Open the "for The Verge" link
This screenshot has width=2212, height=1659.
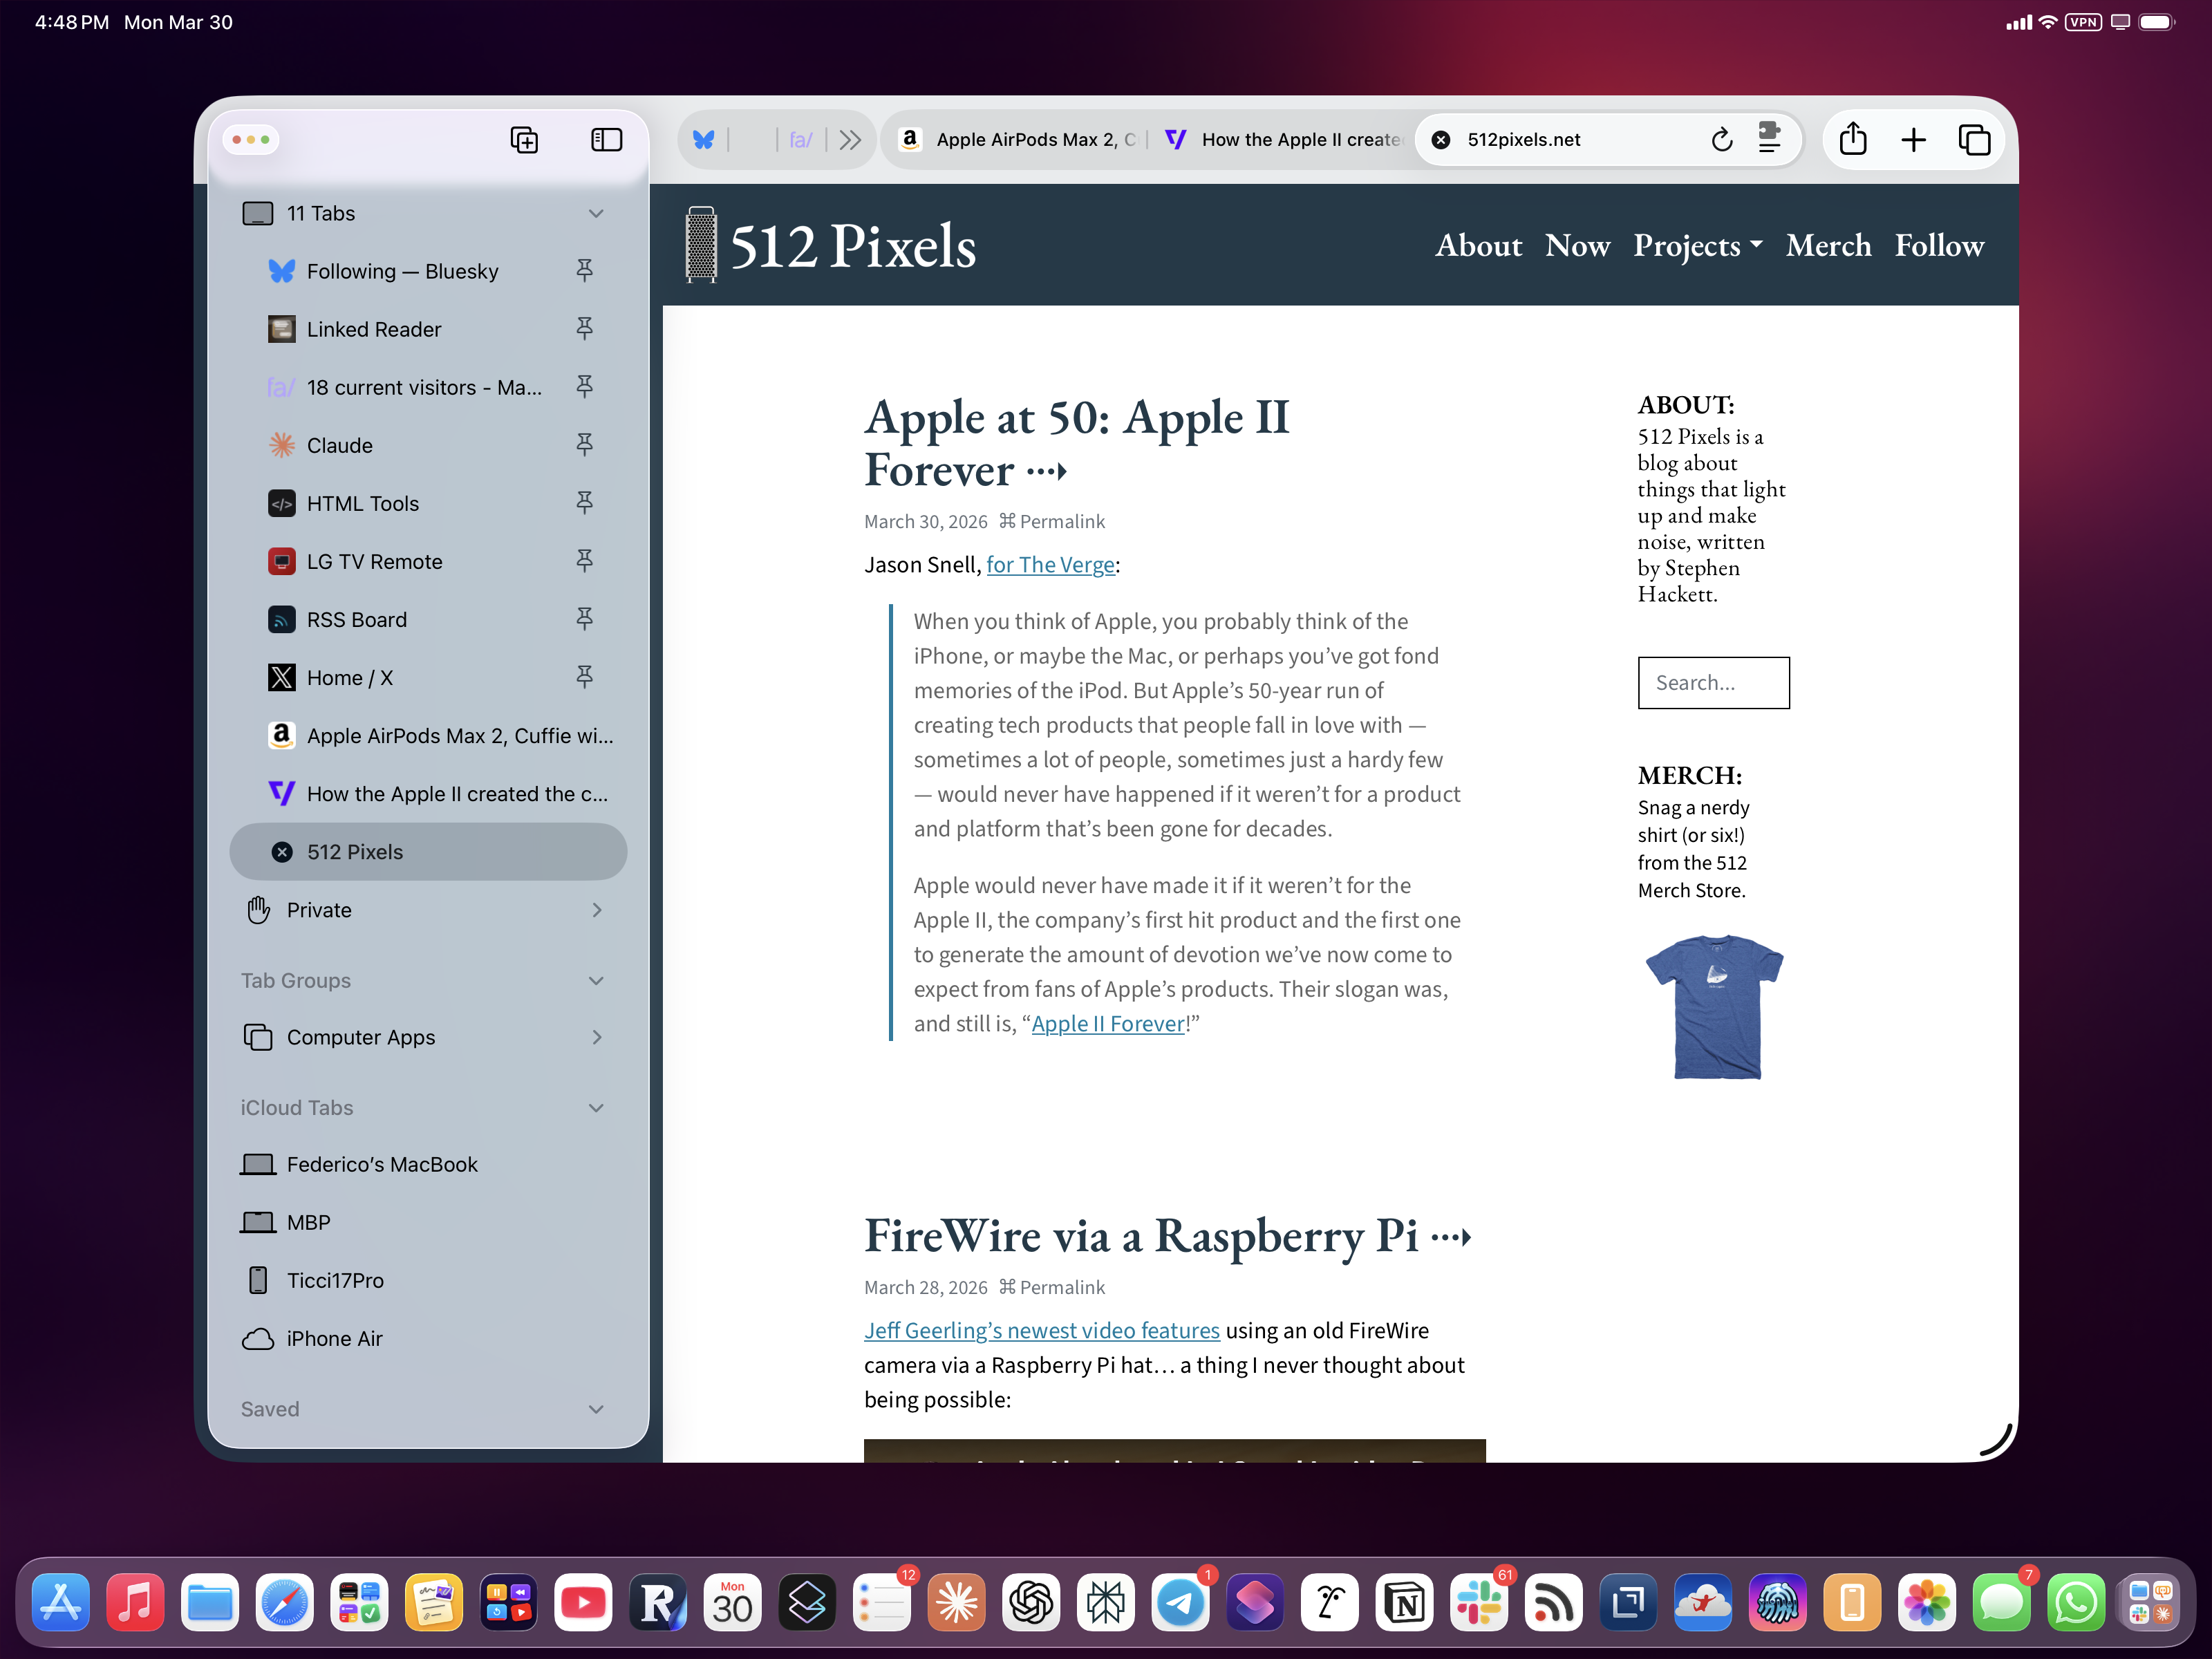coord(1050,565)
